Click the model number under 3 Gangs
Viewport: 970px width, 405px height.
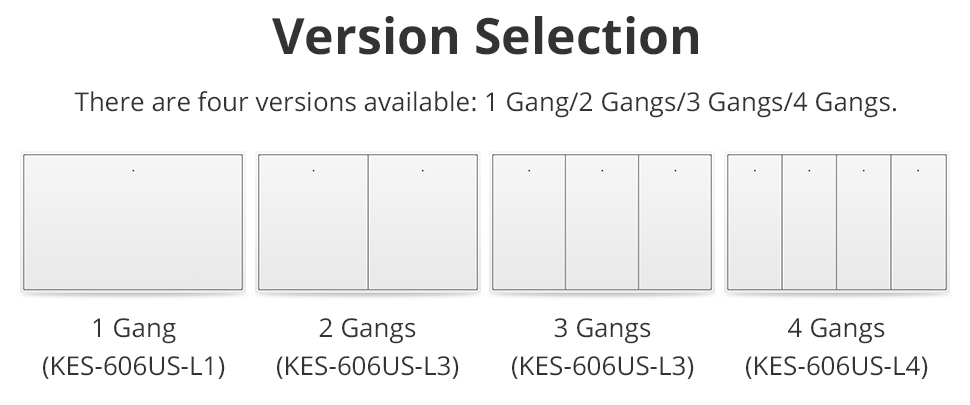pos(602,367)
